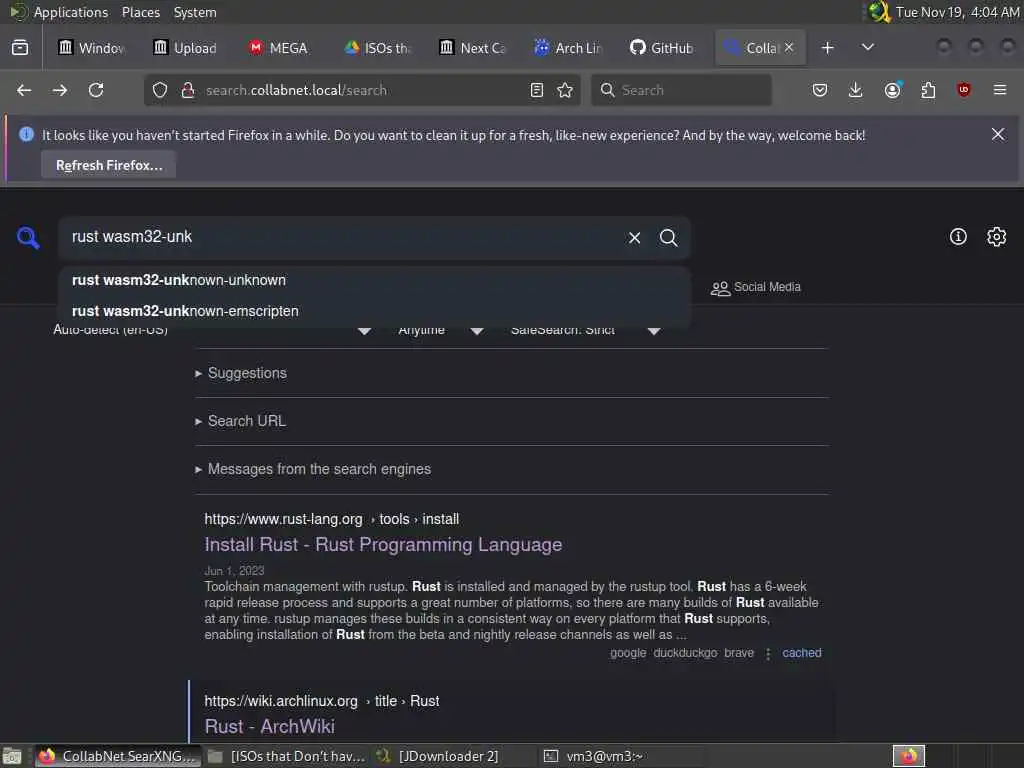Open the wiki.archlinux.org result URL

(x=322, y=701)
